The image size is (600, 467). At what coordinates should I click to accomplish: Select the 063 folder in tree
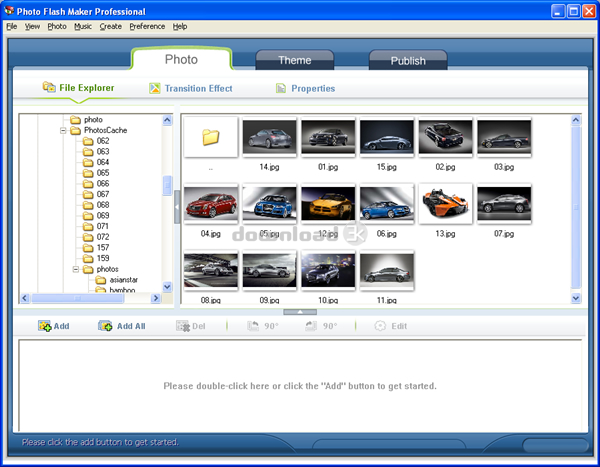[96, 152]
